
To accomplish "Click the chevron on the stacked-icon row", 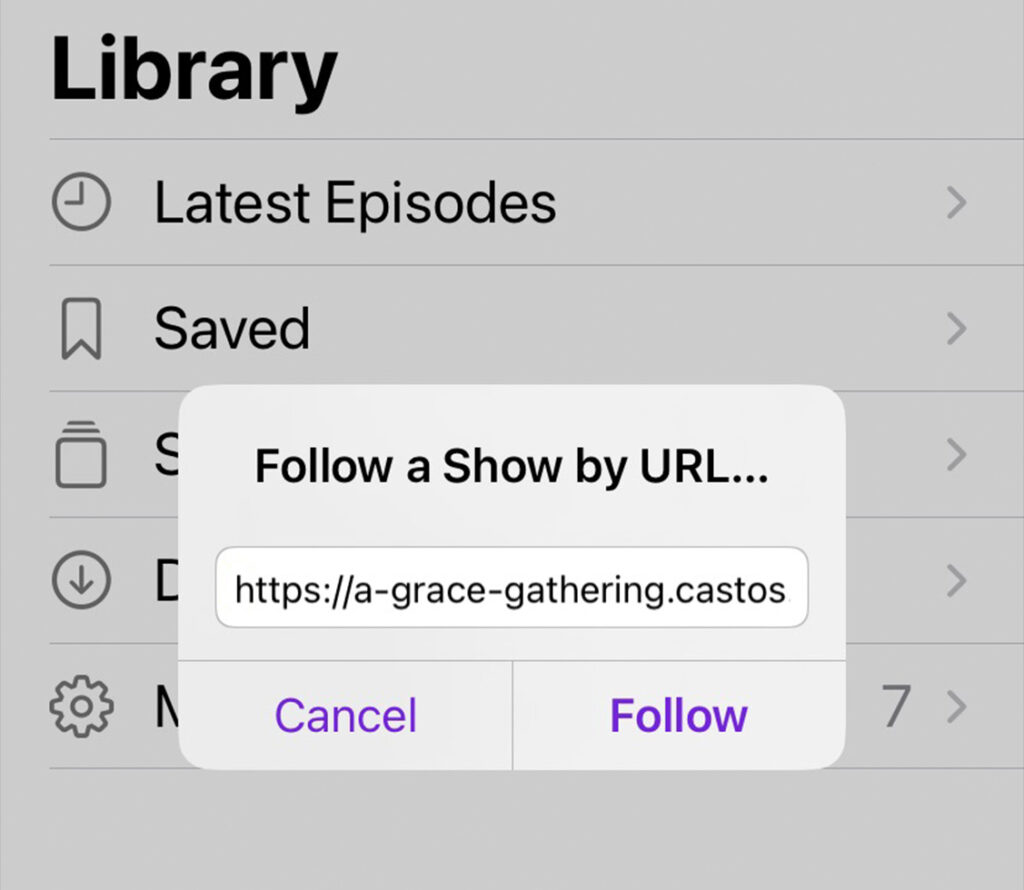I will pos(957,456).
